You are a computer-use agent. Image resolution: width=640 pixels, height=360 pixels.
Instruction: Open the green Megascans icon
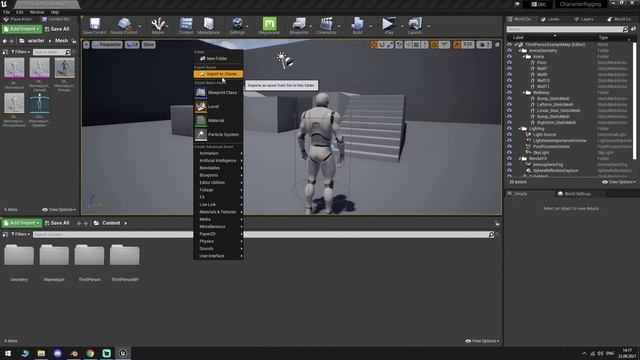(269, 26)
